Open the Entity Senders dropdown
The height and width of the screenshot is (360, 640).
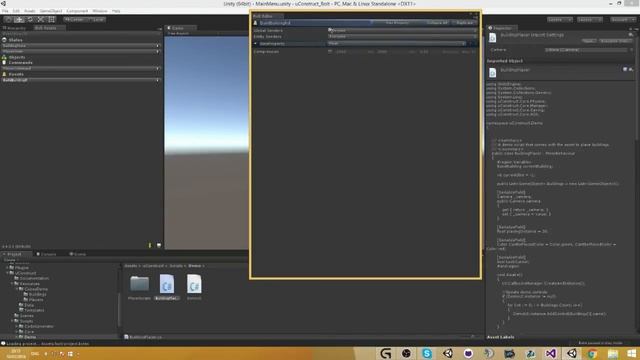click(x=402, y=36)
